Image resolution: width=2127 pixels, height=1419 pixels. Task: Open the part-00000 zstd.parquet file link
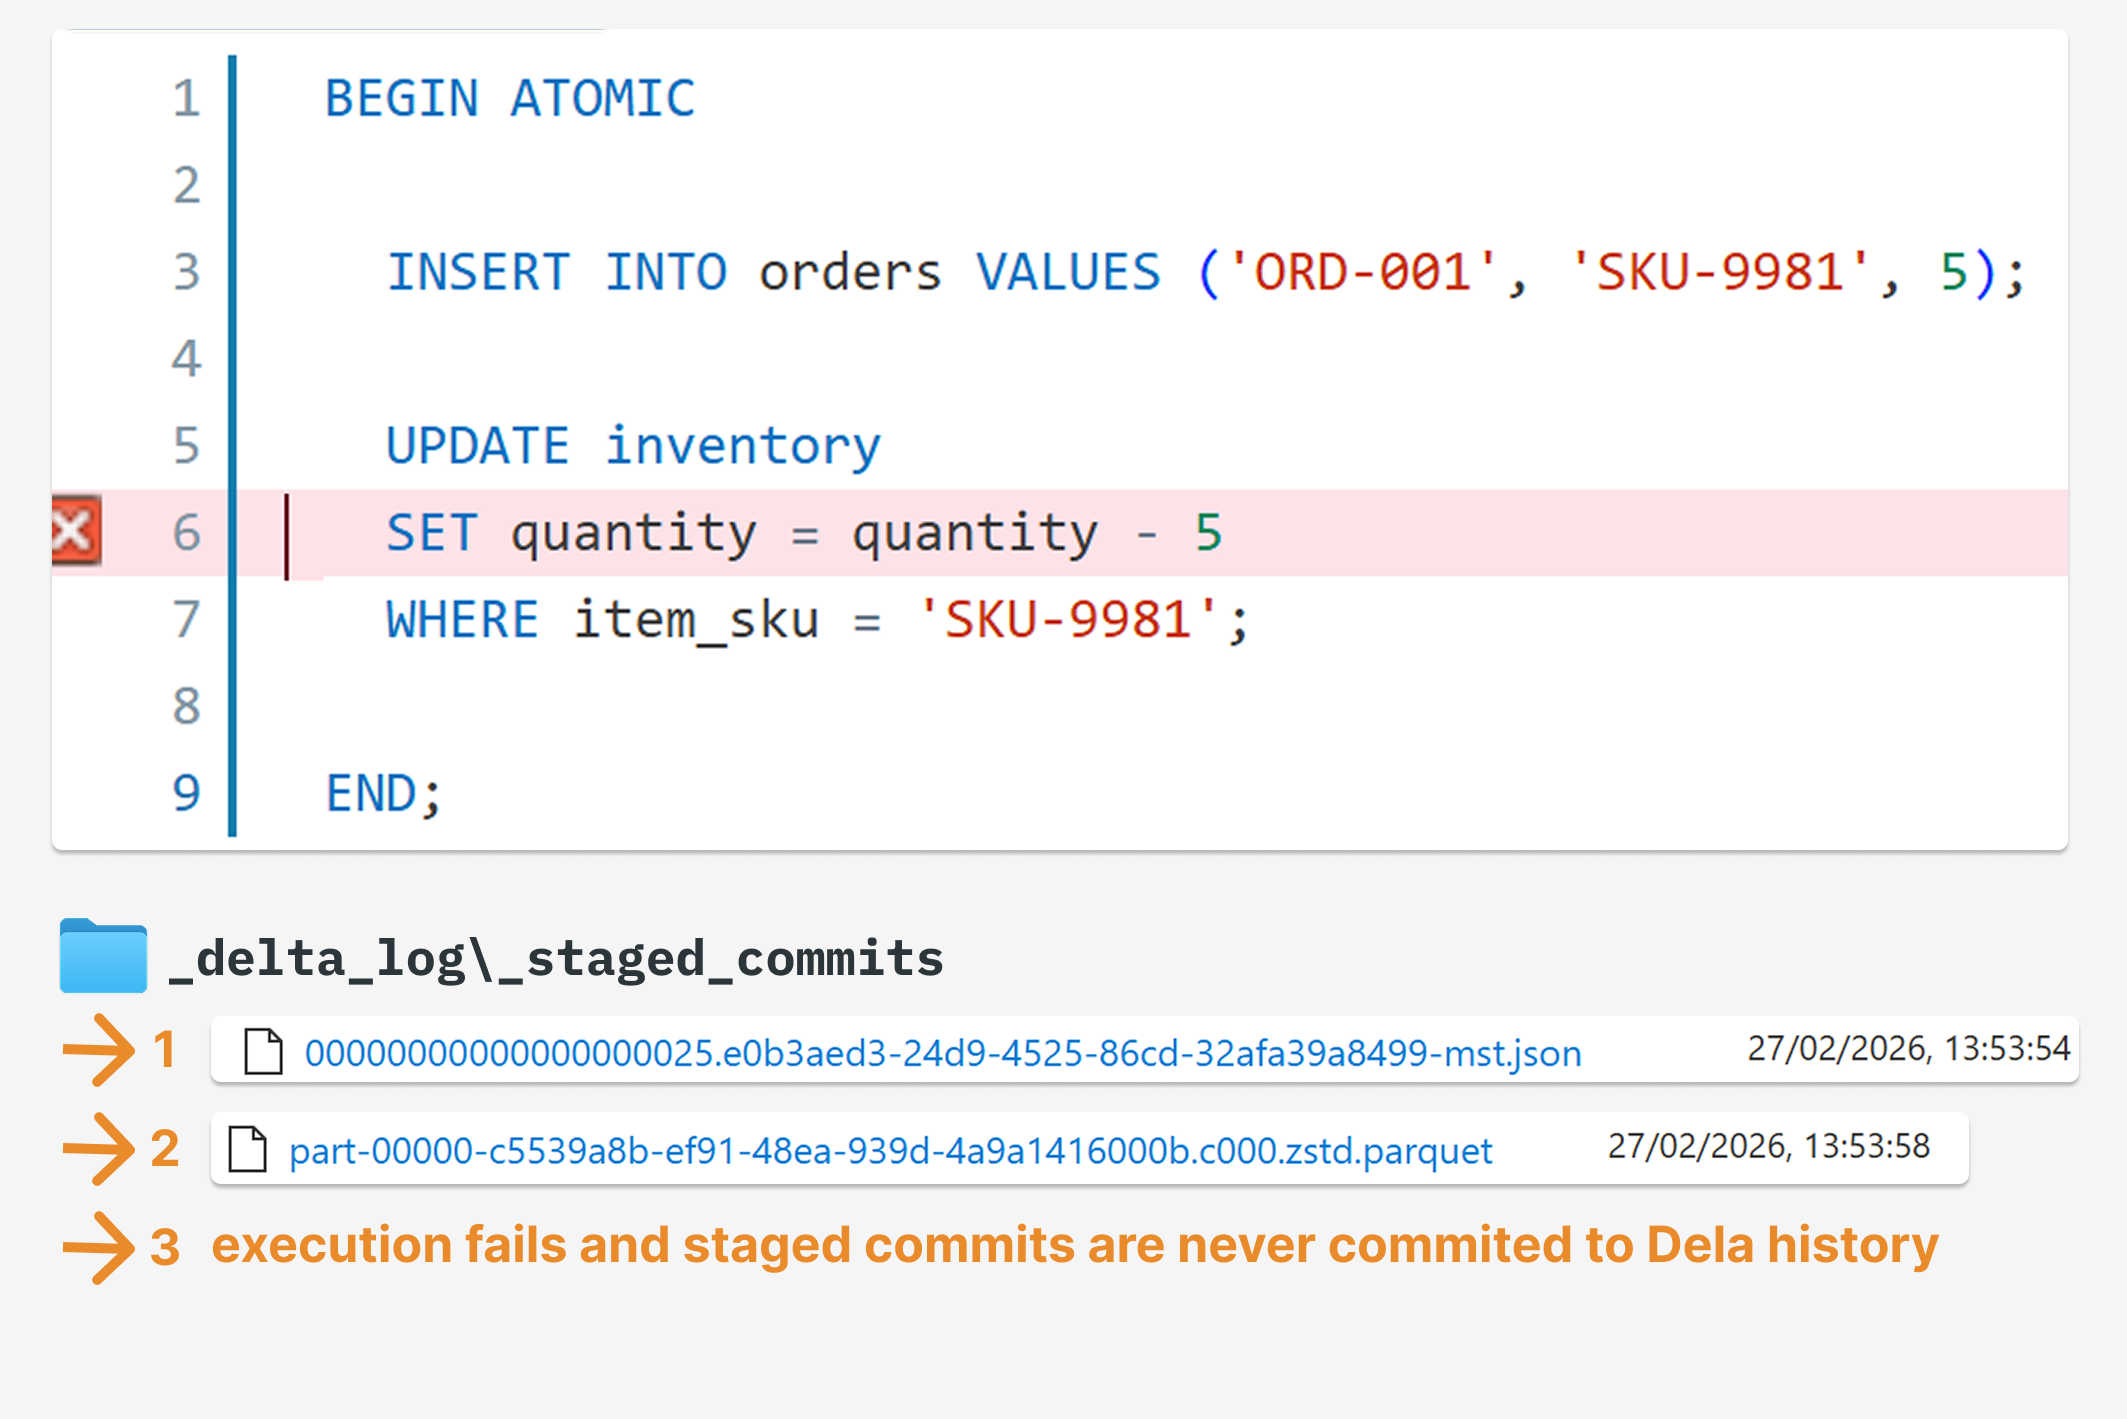pos(890,1151)
